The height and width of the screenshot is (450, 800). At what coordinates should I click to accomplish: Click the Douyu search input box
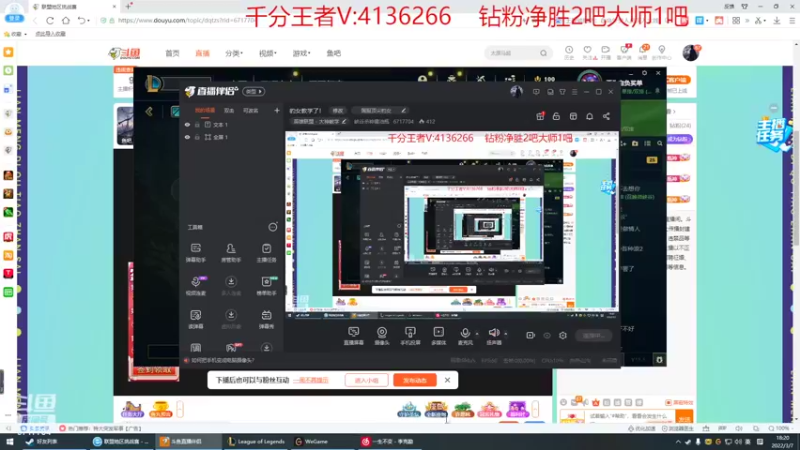point(512,53)
